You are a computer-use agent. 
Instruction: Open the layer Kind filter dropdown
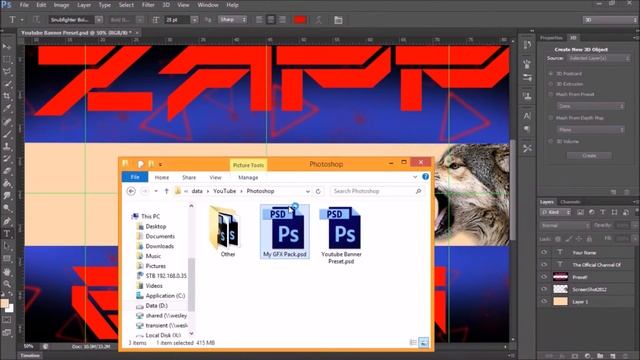click(556, 212)
